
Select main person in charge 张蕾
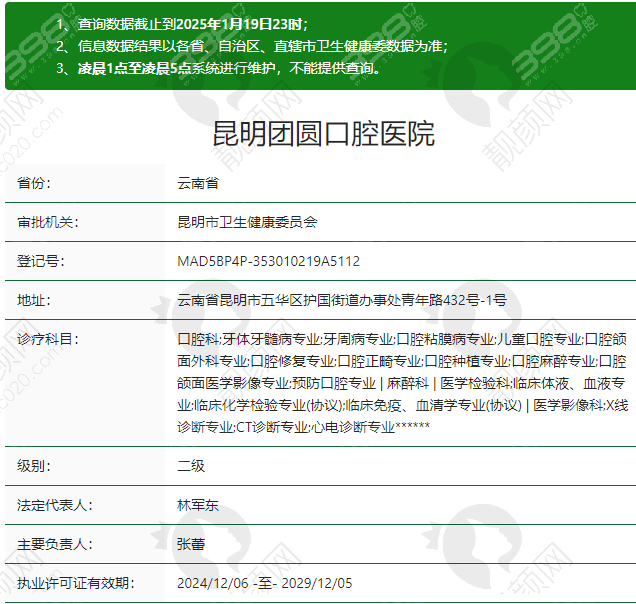click(x=191, y=544)
